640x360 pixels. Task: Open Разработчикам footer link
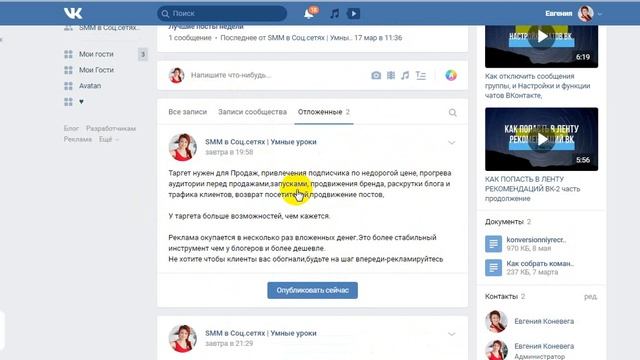tap(111, 128)
